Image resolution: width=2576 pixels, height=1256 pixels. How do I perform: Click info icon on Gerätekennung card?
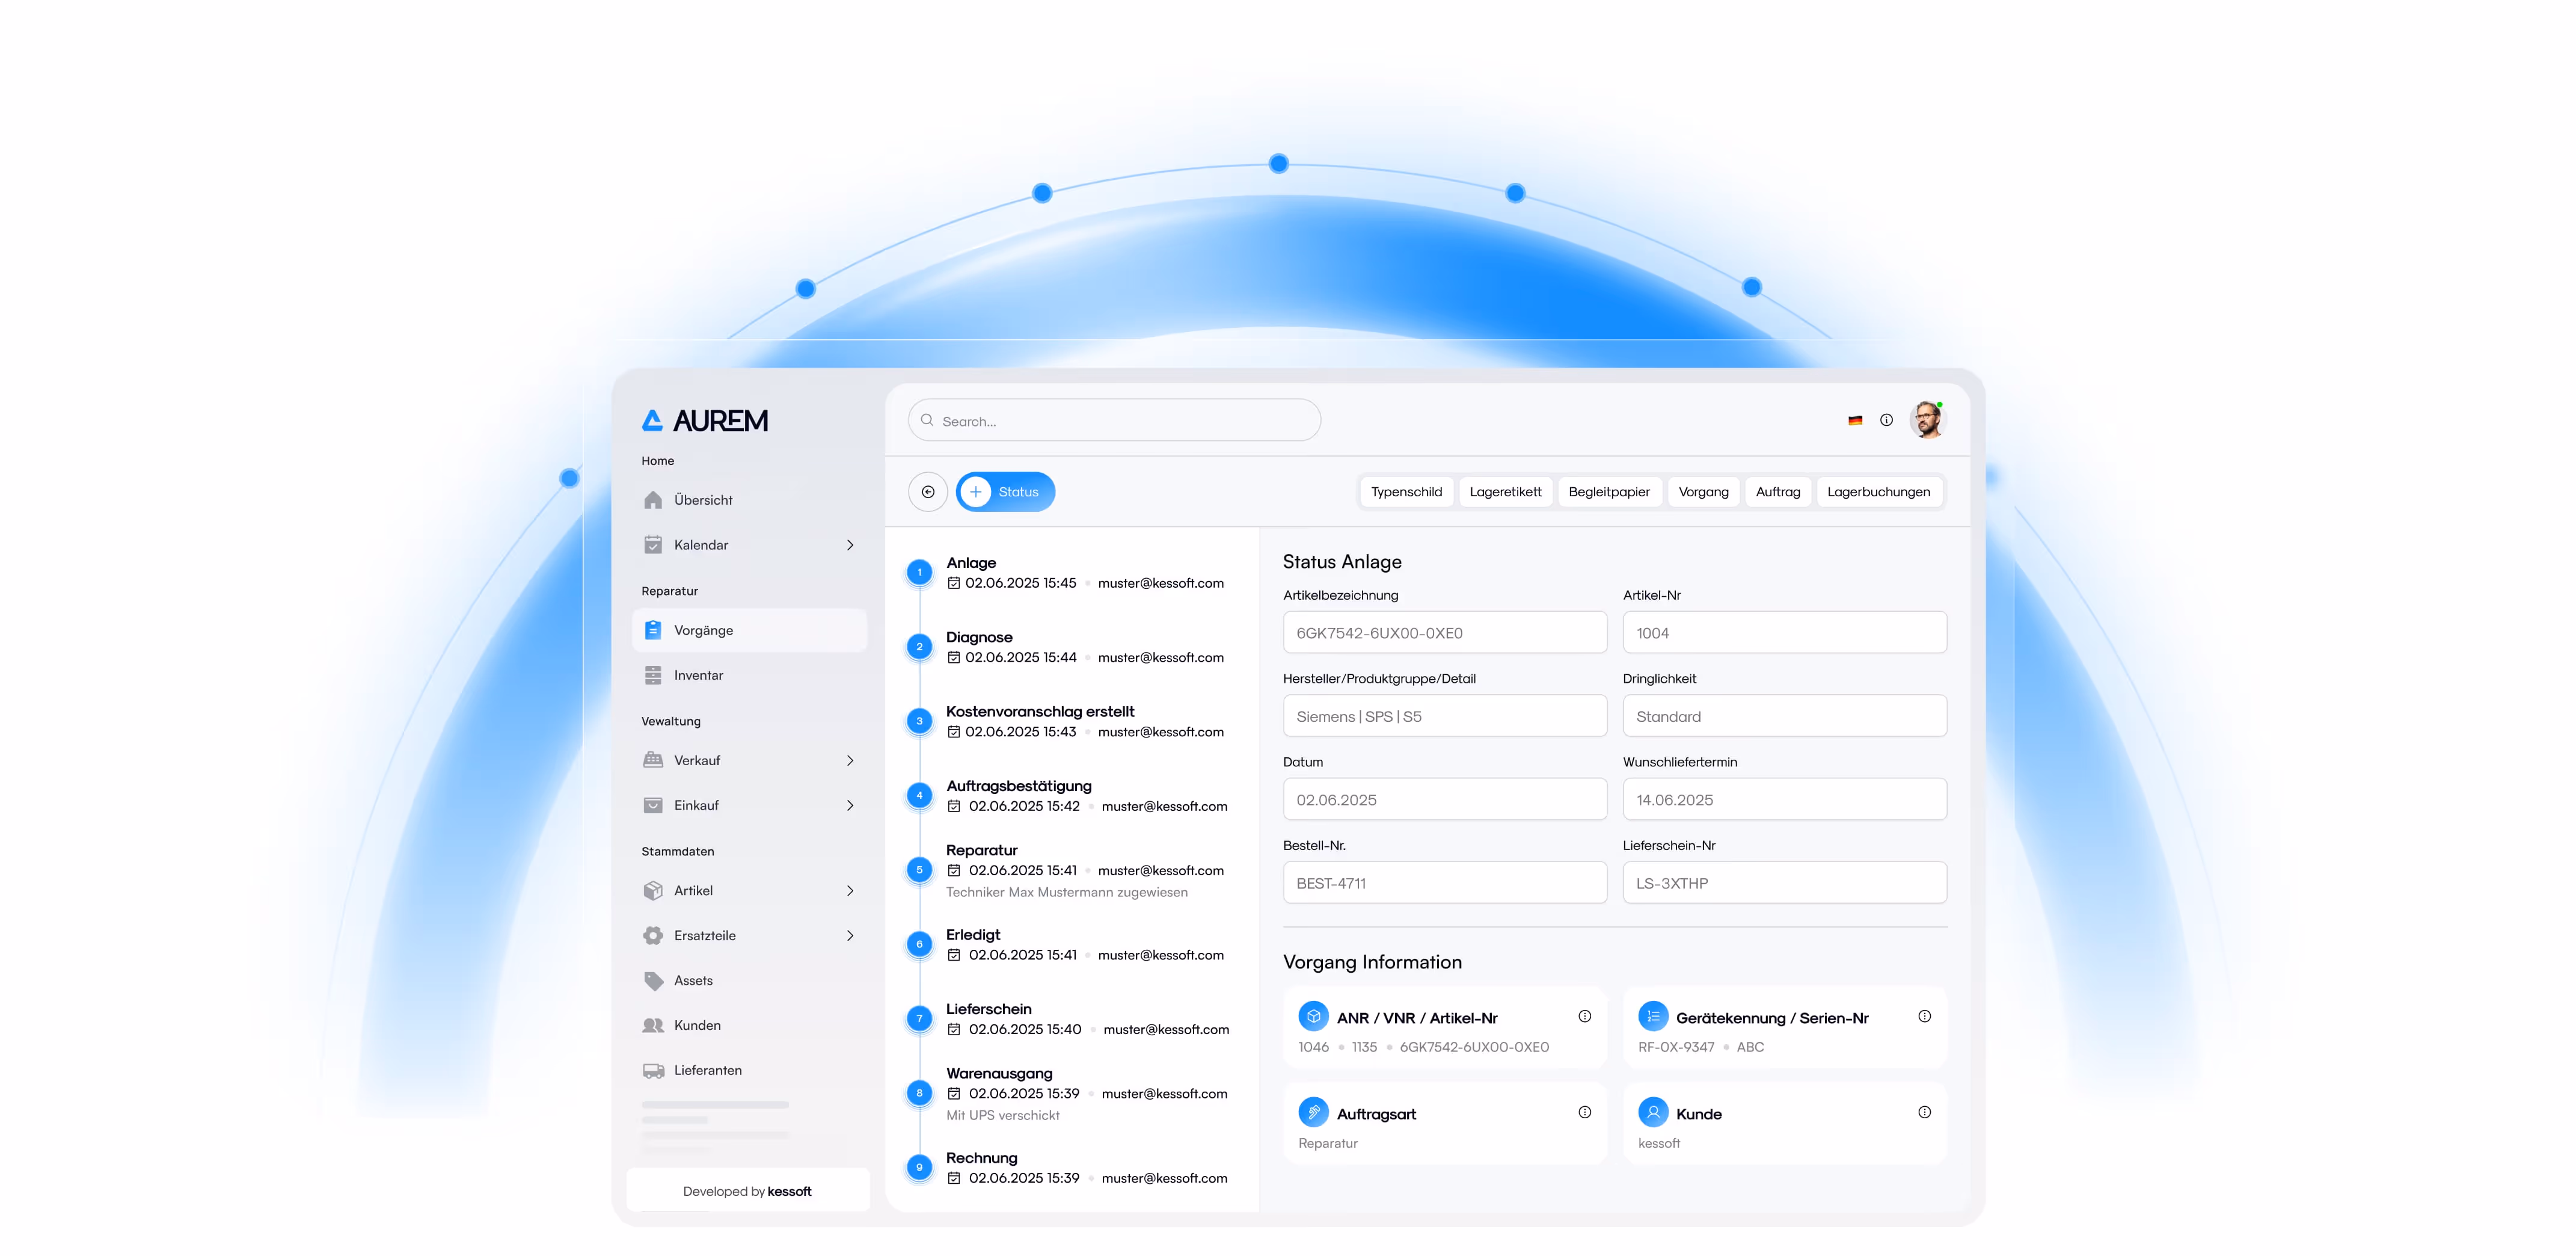[1925, 1016]
